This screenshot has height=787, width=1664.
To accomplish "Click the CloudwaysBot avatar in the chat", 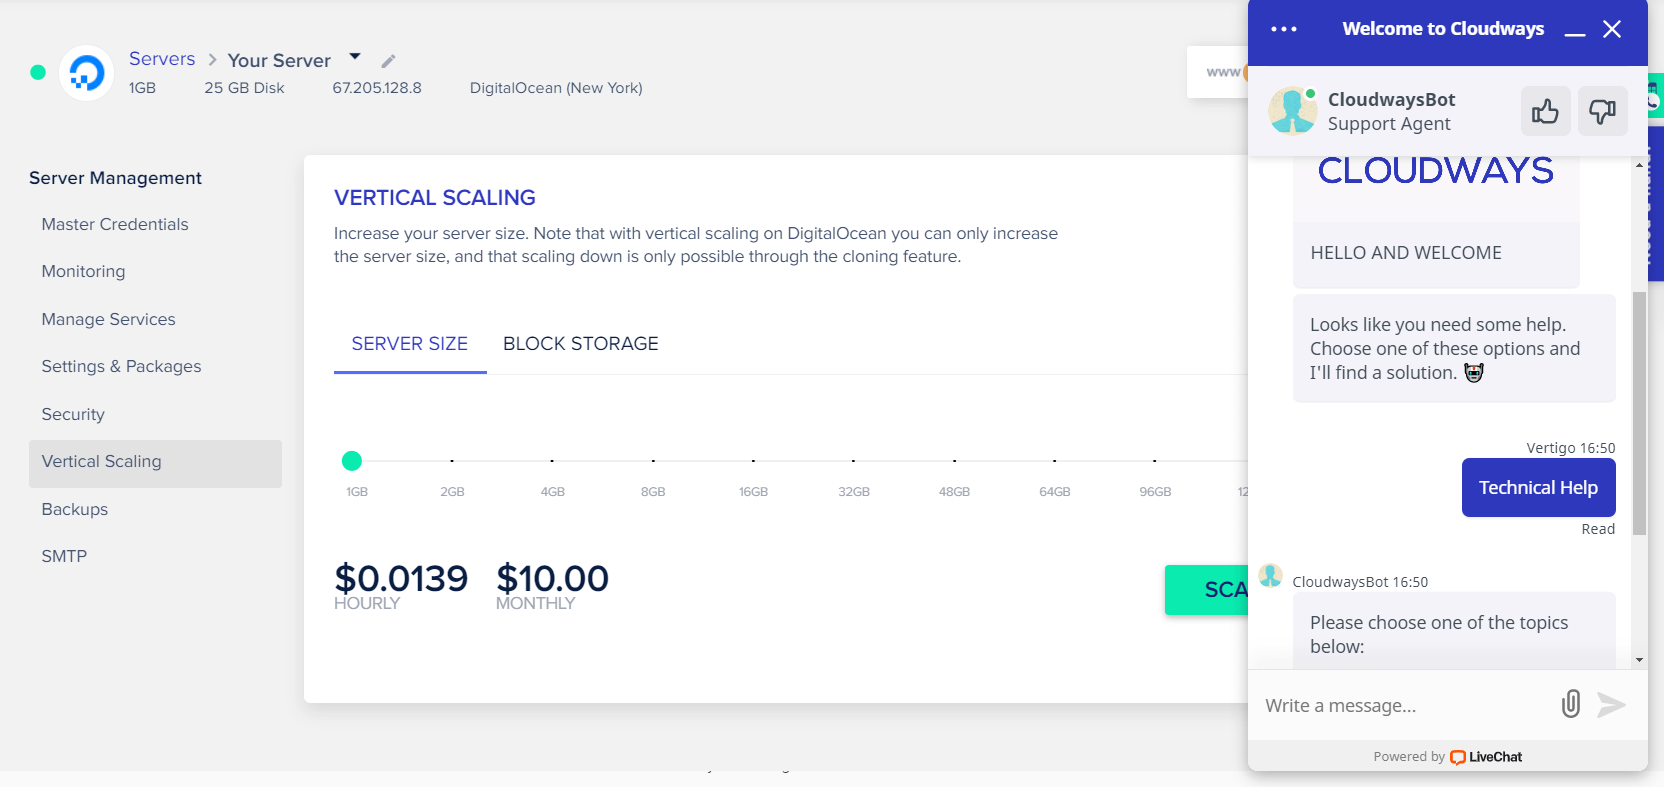I will pyautogui.click(x=1293, y=111).
